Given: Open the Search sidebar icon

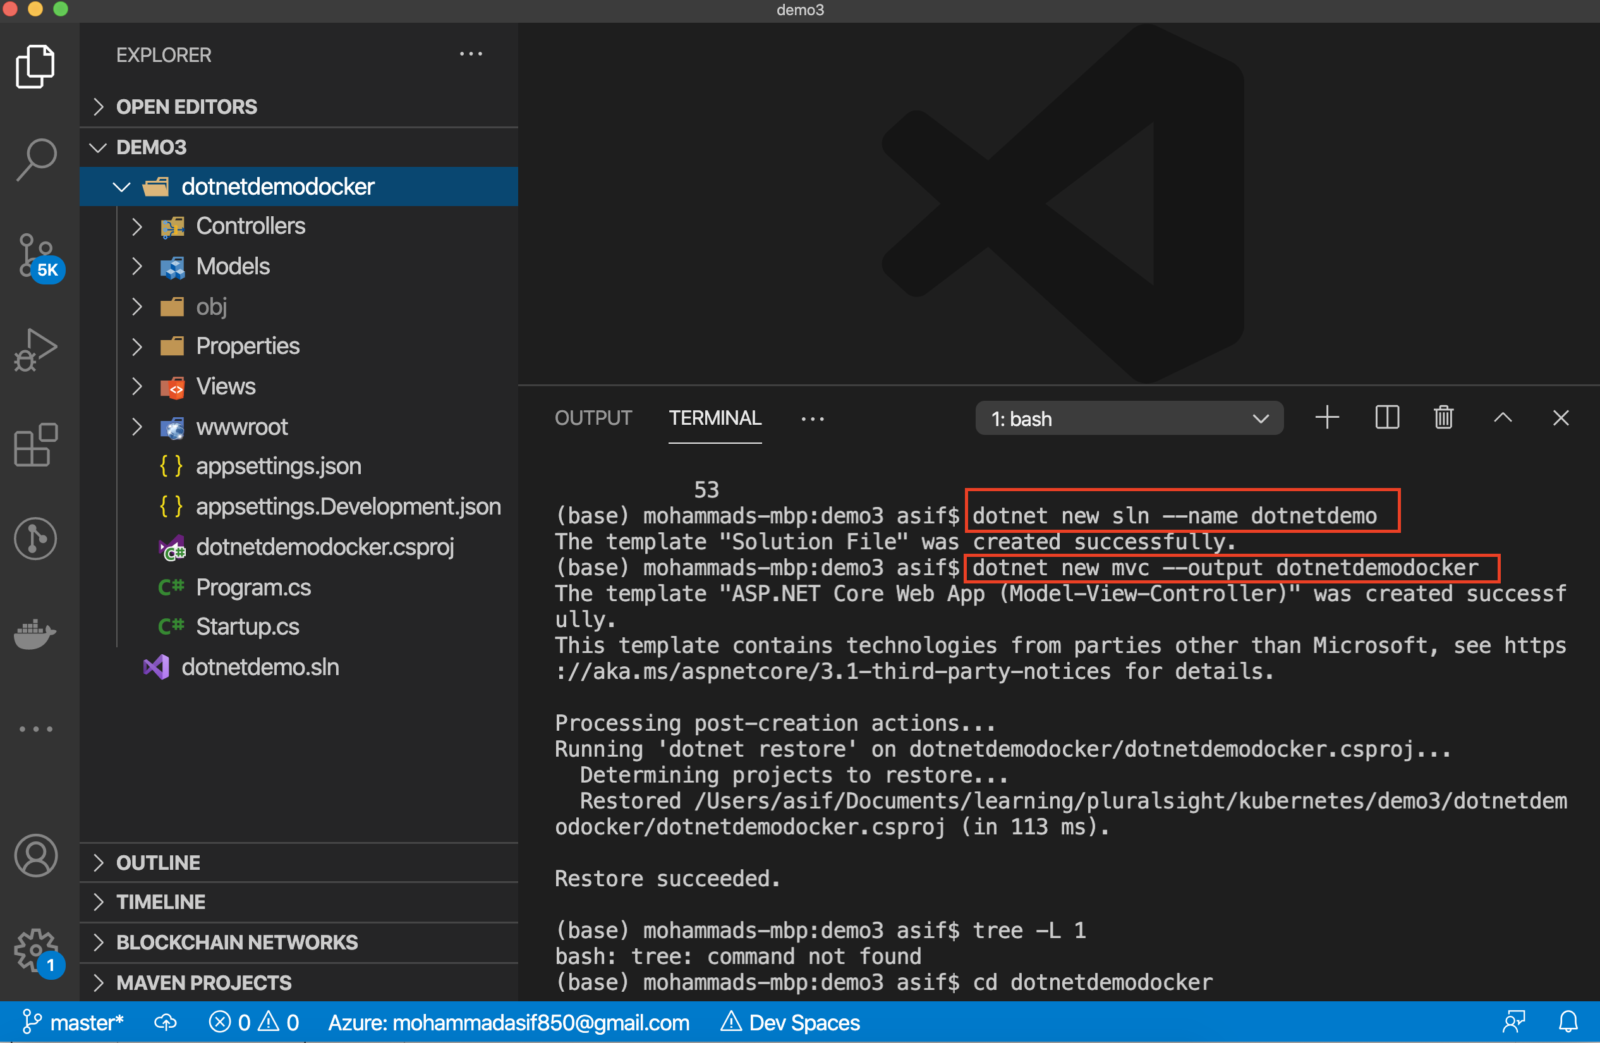Looking at the screenshot, I should [x=36, y=158].
